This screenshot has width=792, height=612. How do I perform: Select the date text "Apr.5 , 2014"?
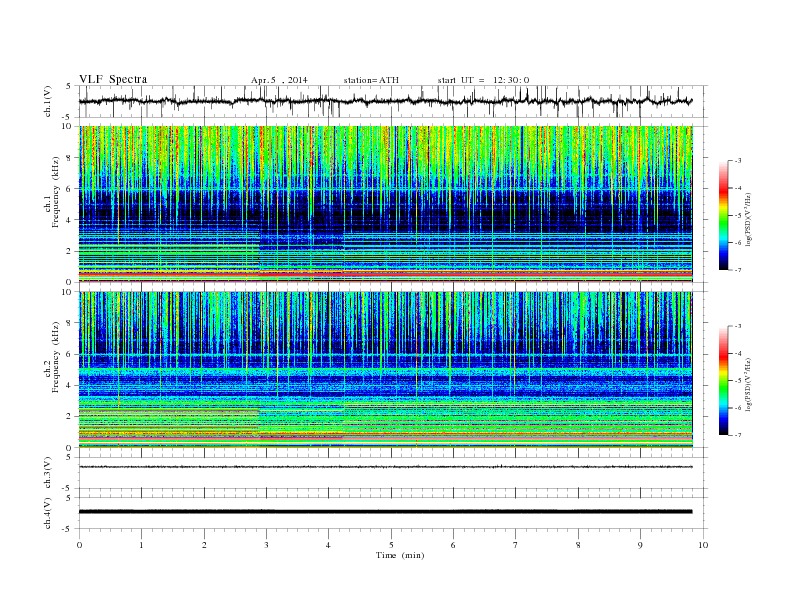pos(279,80)
